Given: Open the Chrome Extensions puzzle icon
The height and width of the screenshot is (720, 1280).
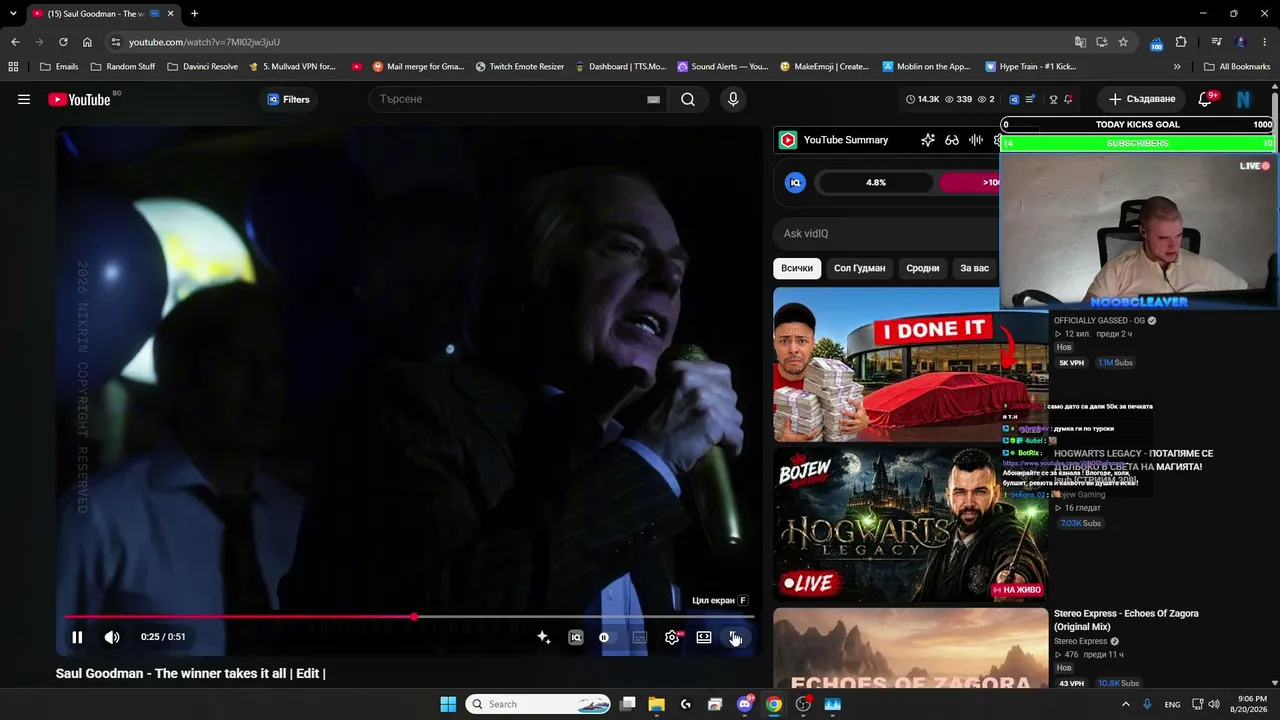Looking at the screenshot, I should pos(1181,42).
